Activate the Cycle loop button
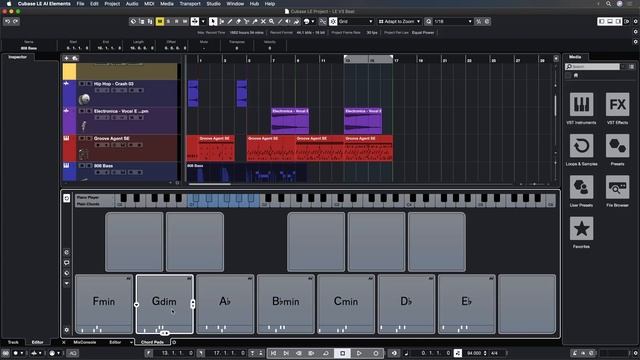The image size is (640, 360). point(326,353)
